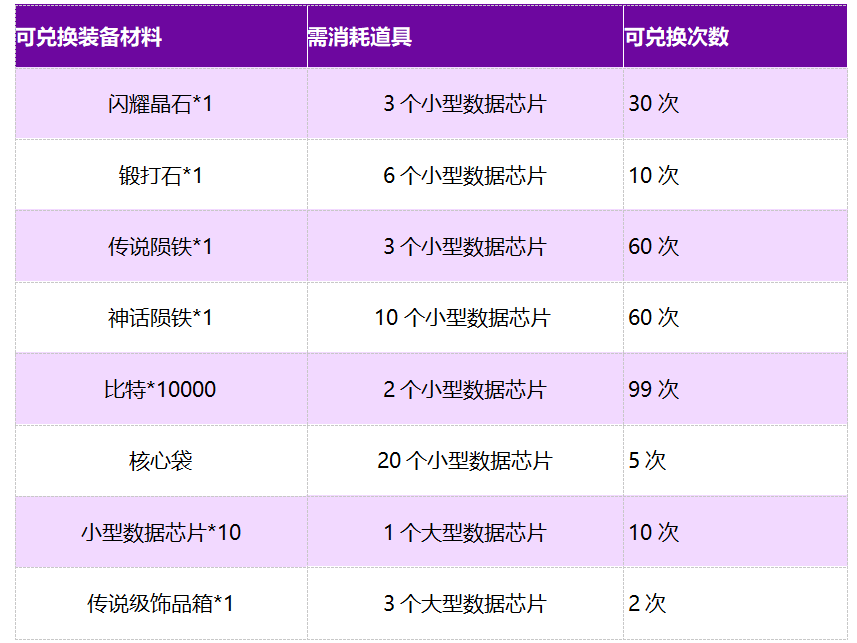
Task: Select the cell 锻打石*1
Action: point(161,176)
